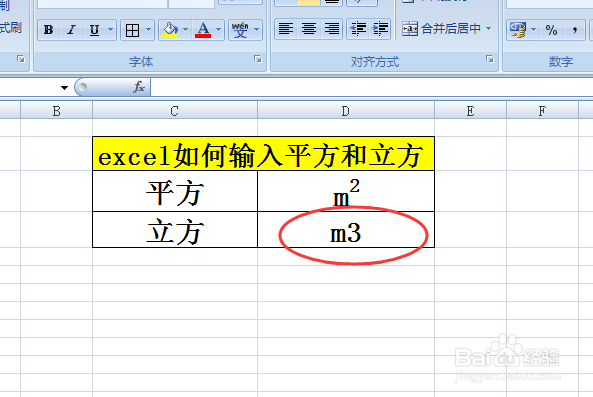Apply red font color
Viewport: 593px width, 397px height.
point(203,30)
